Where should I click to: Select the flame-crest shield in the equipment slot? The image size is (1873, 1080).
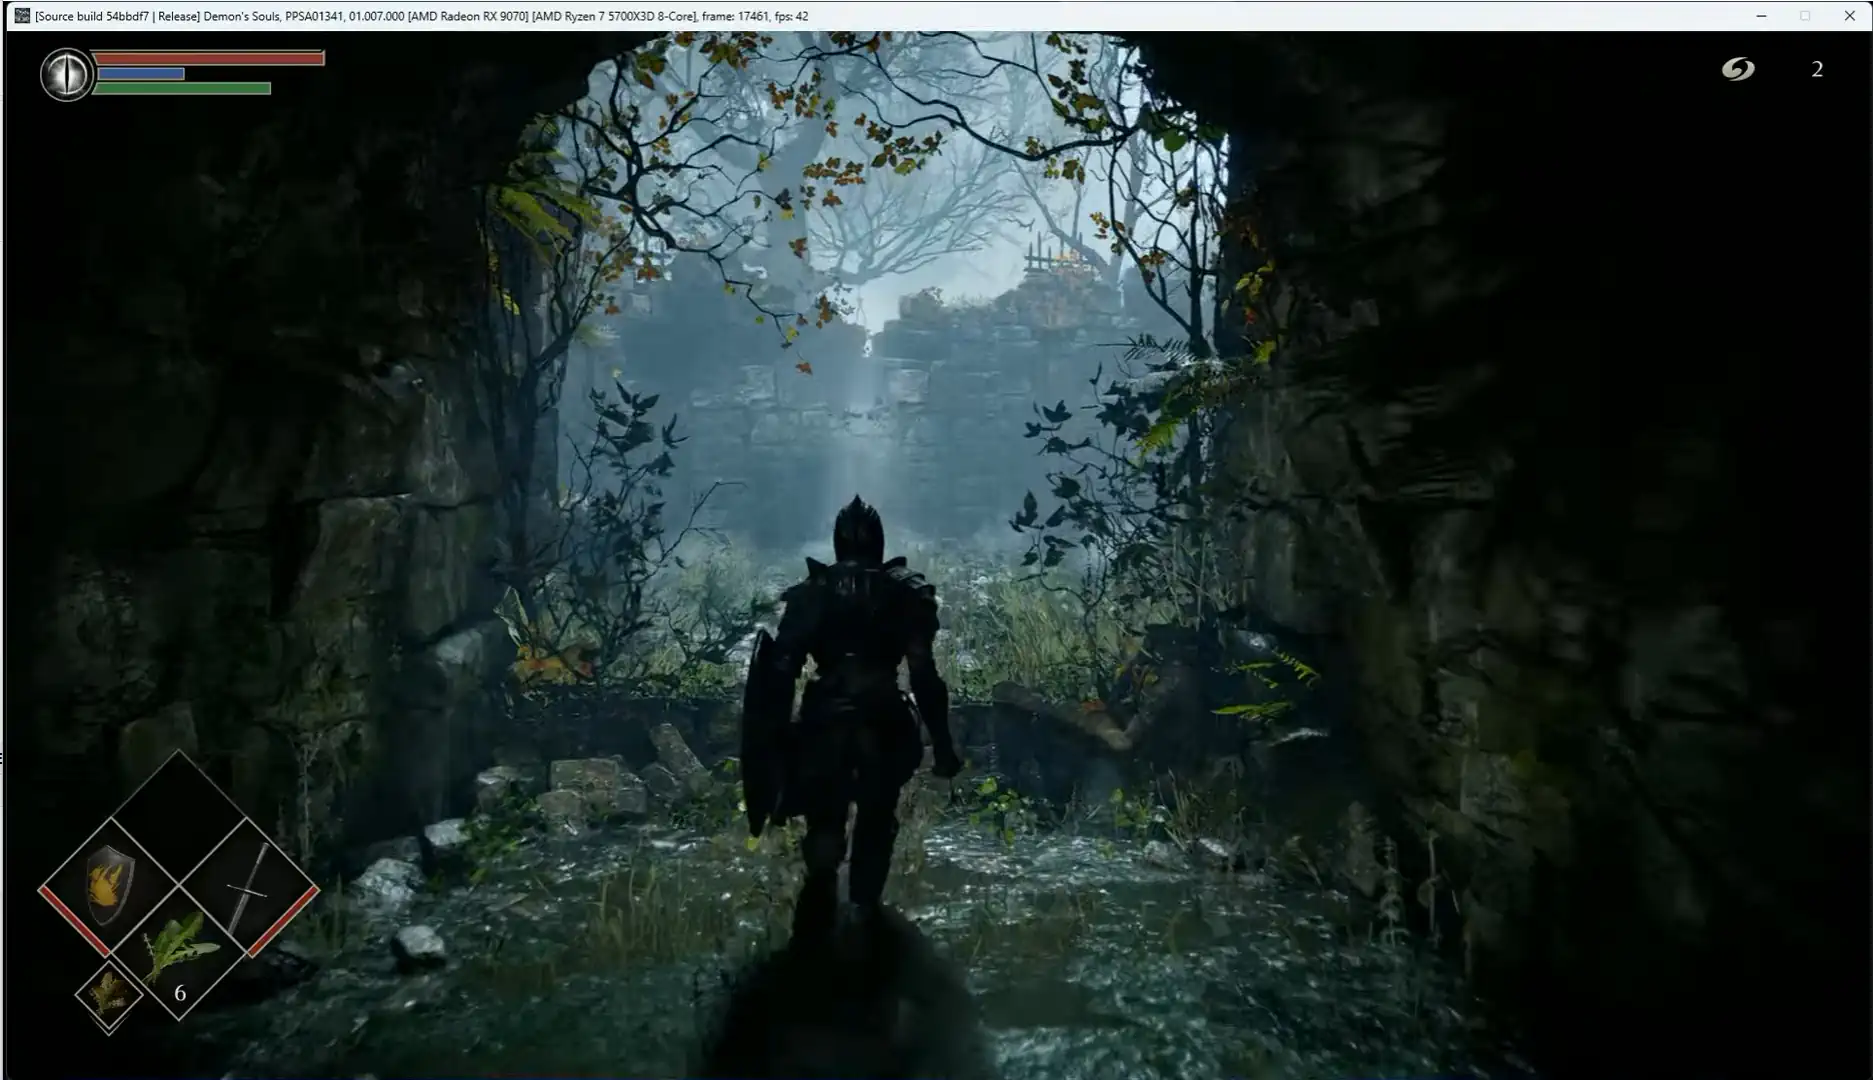(108, 885)
